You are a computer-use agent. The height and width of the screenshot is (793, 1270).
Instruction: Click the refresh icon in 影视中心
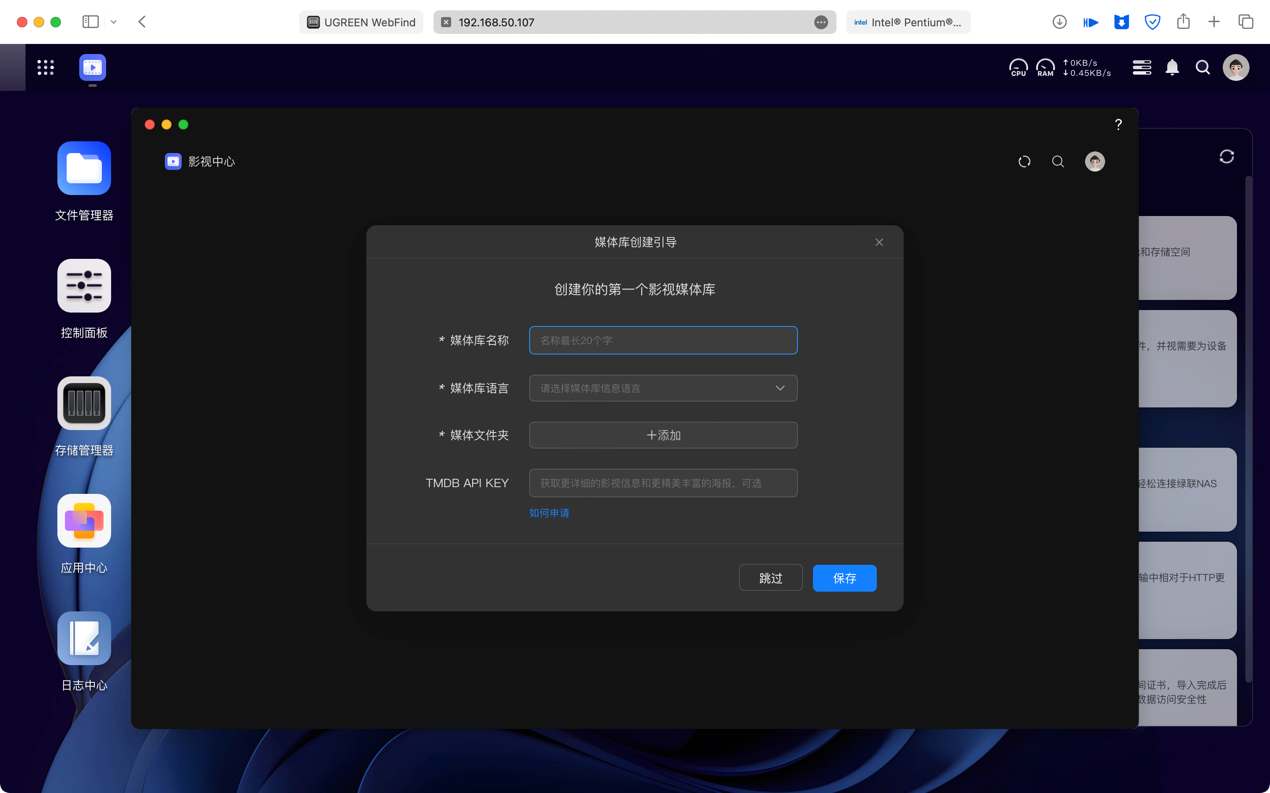point(1024,161)
